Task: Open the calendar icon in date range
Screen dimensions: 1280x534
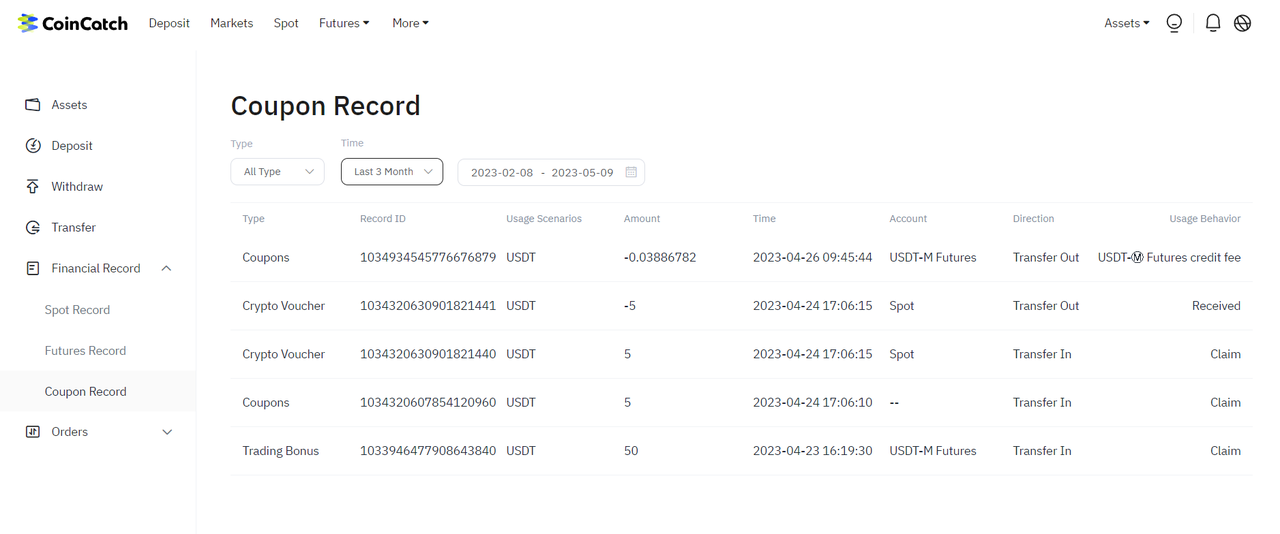Action: 631,172
